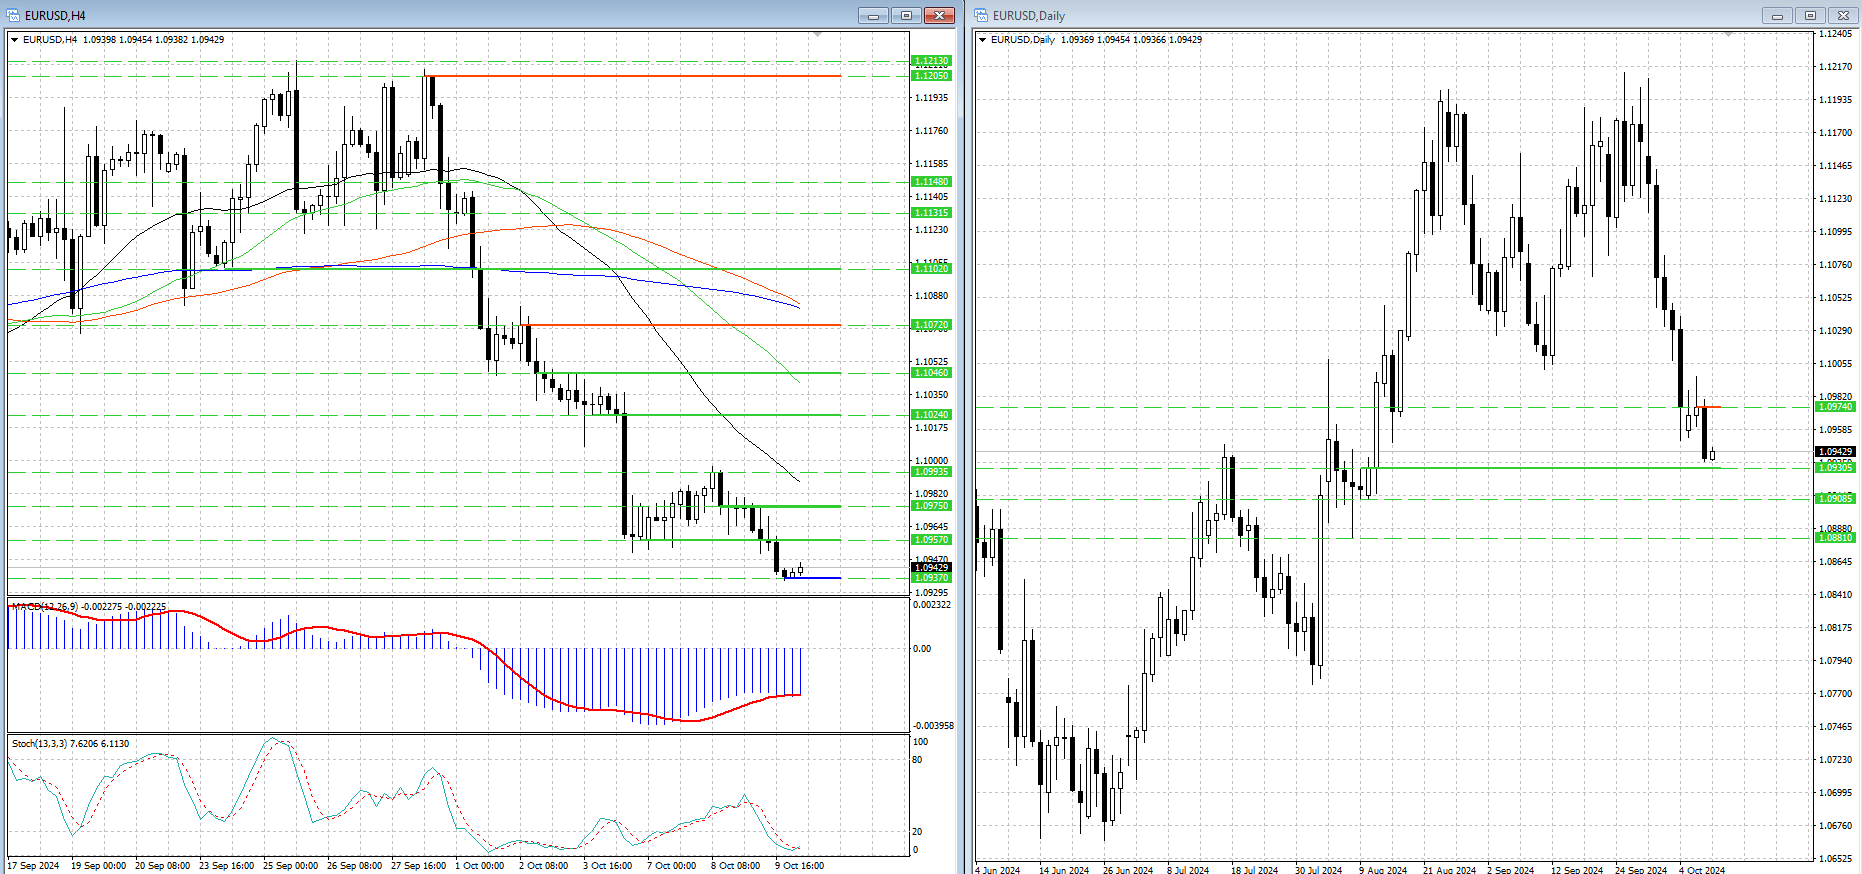The image size is (1862, 874).
Task: Minimize the EURUSD,H4 chart window
Action: (873, 15)
